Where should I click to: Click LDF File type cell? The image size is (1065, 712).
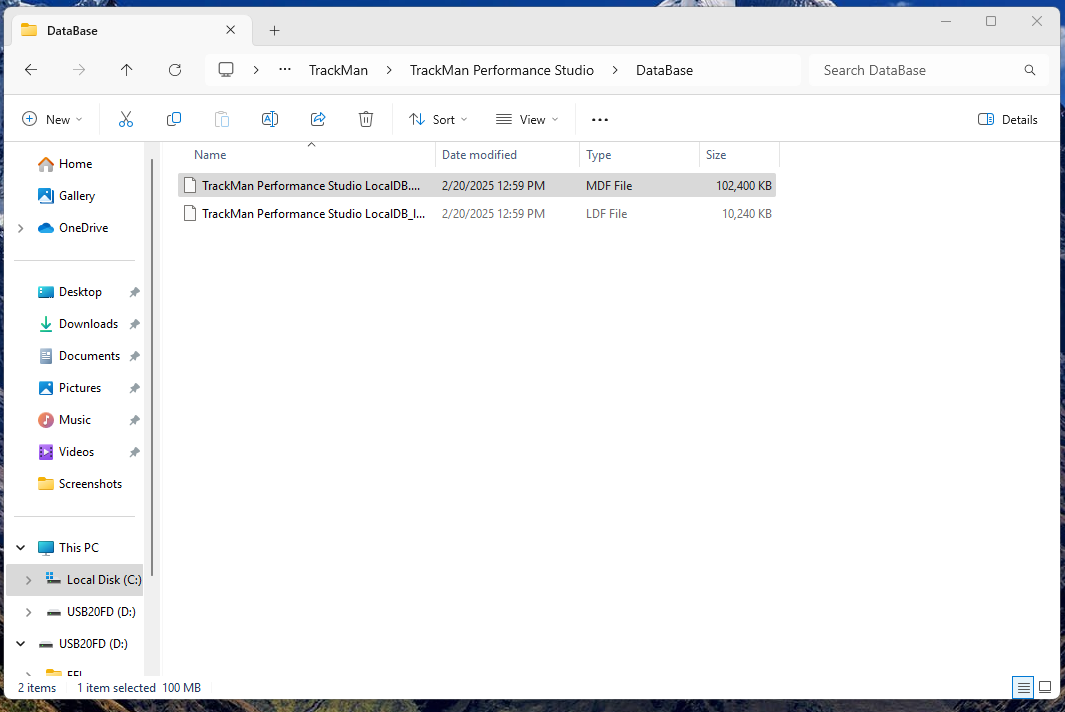point(607,213)
